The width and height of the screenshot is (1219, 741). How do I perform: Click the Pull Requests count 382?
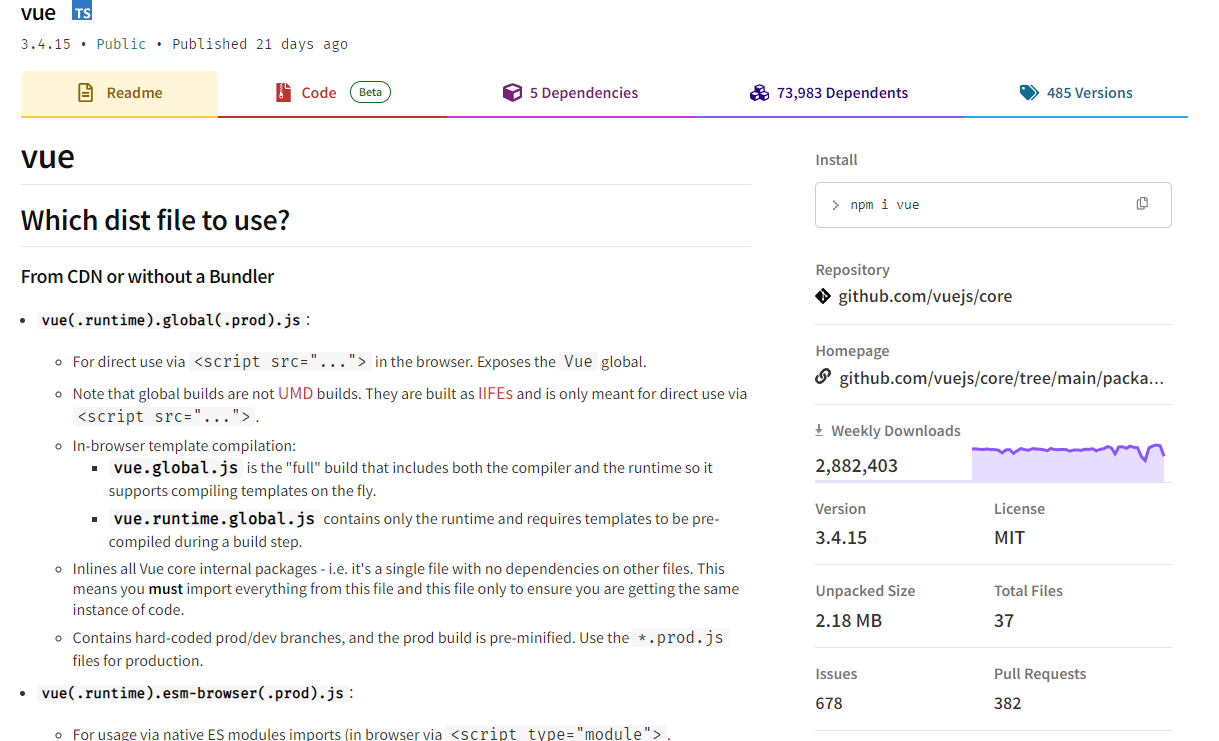[x=1008, y=704]
